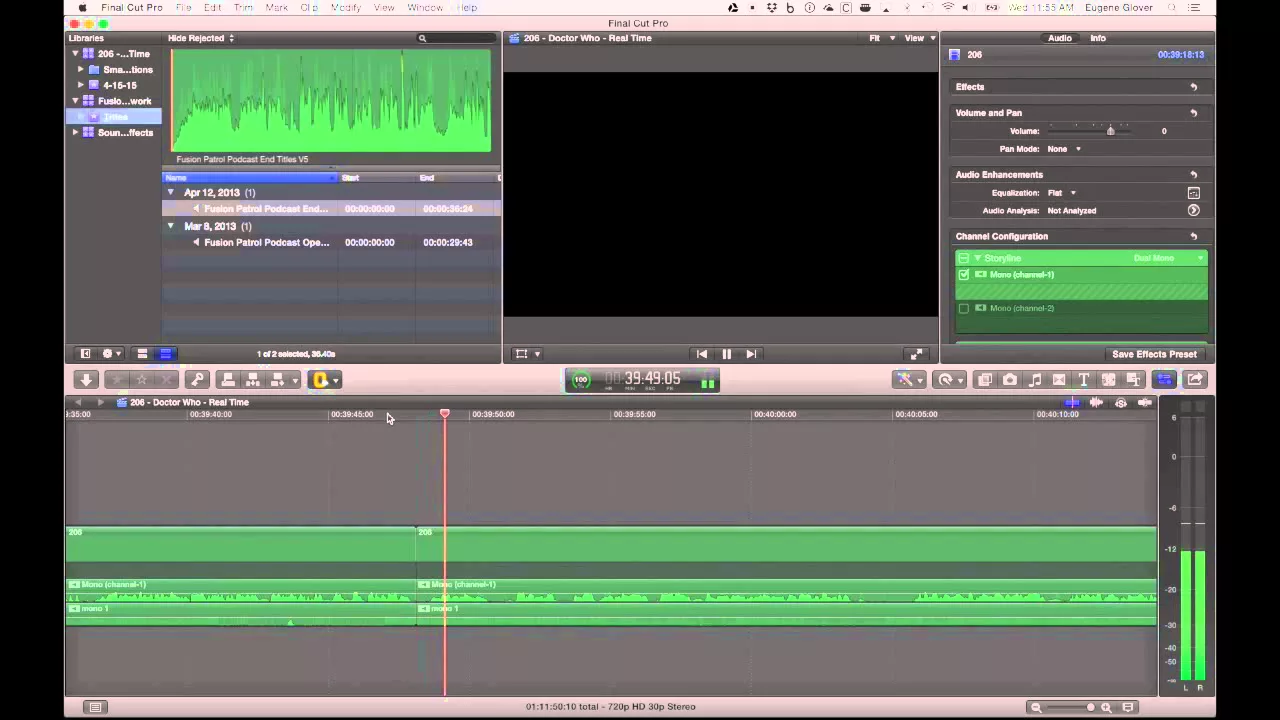Open the Themes Browser

pos(1133,380)
